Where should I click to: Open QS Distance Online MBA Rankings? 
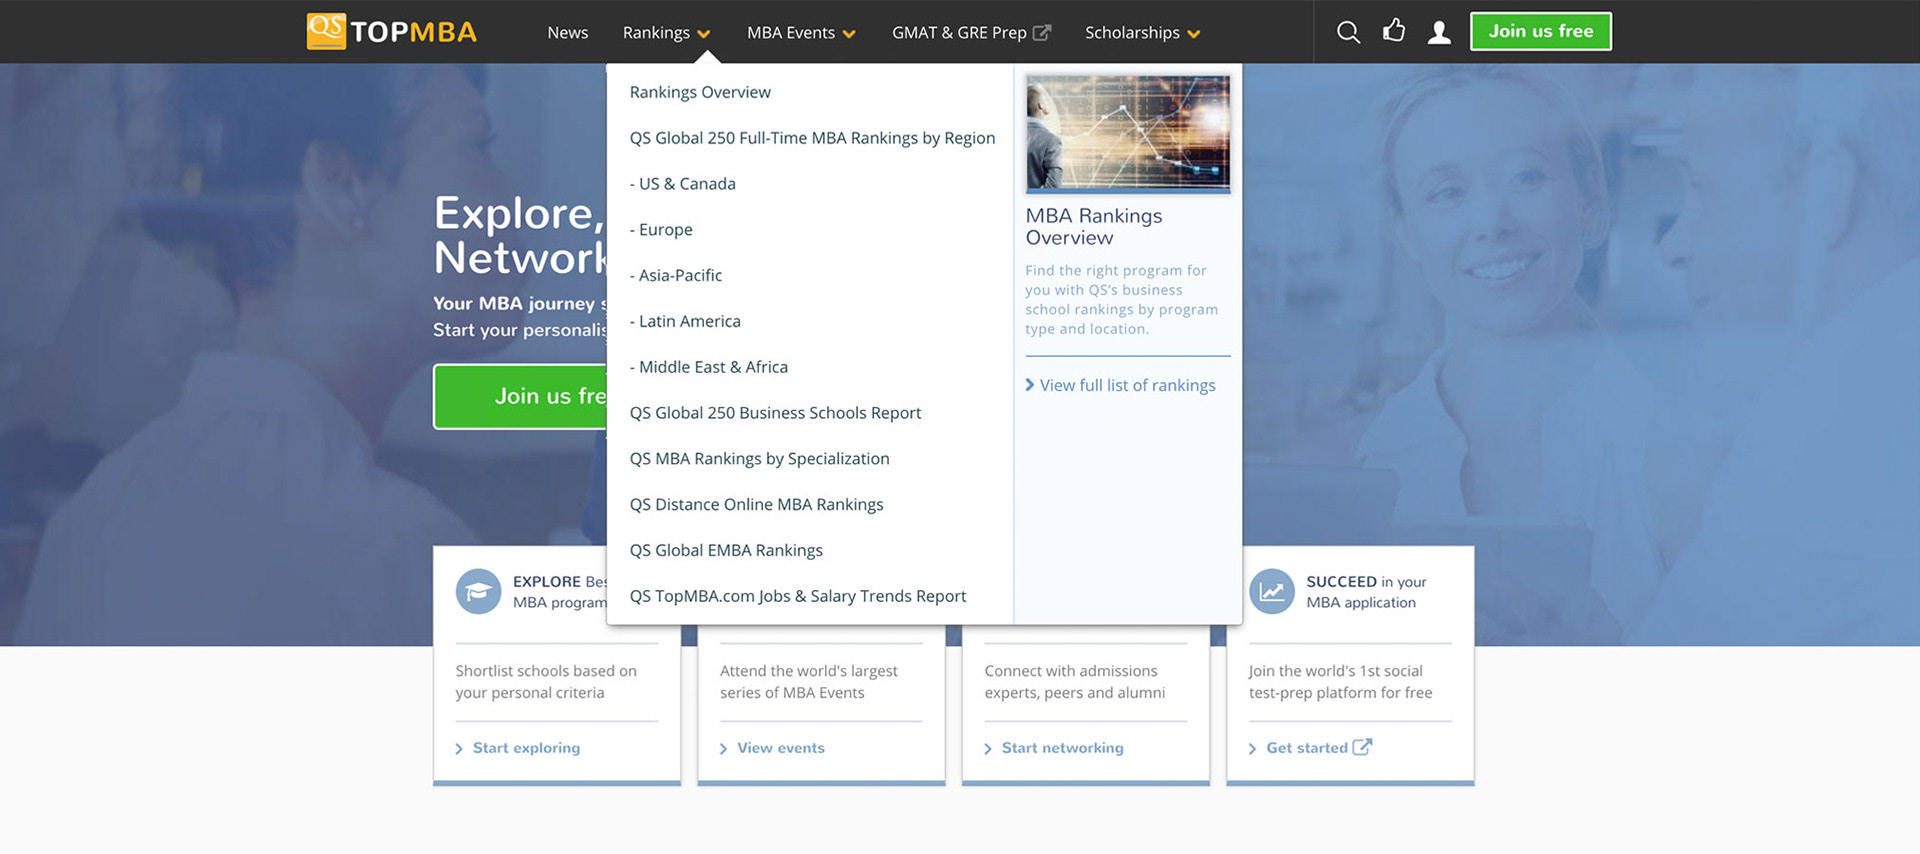point(756,505)
